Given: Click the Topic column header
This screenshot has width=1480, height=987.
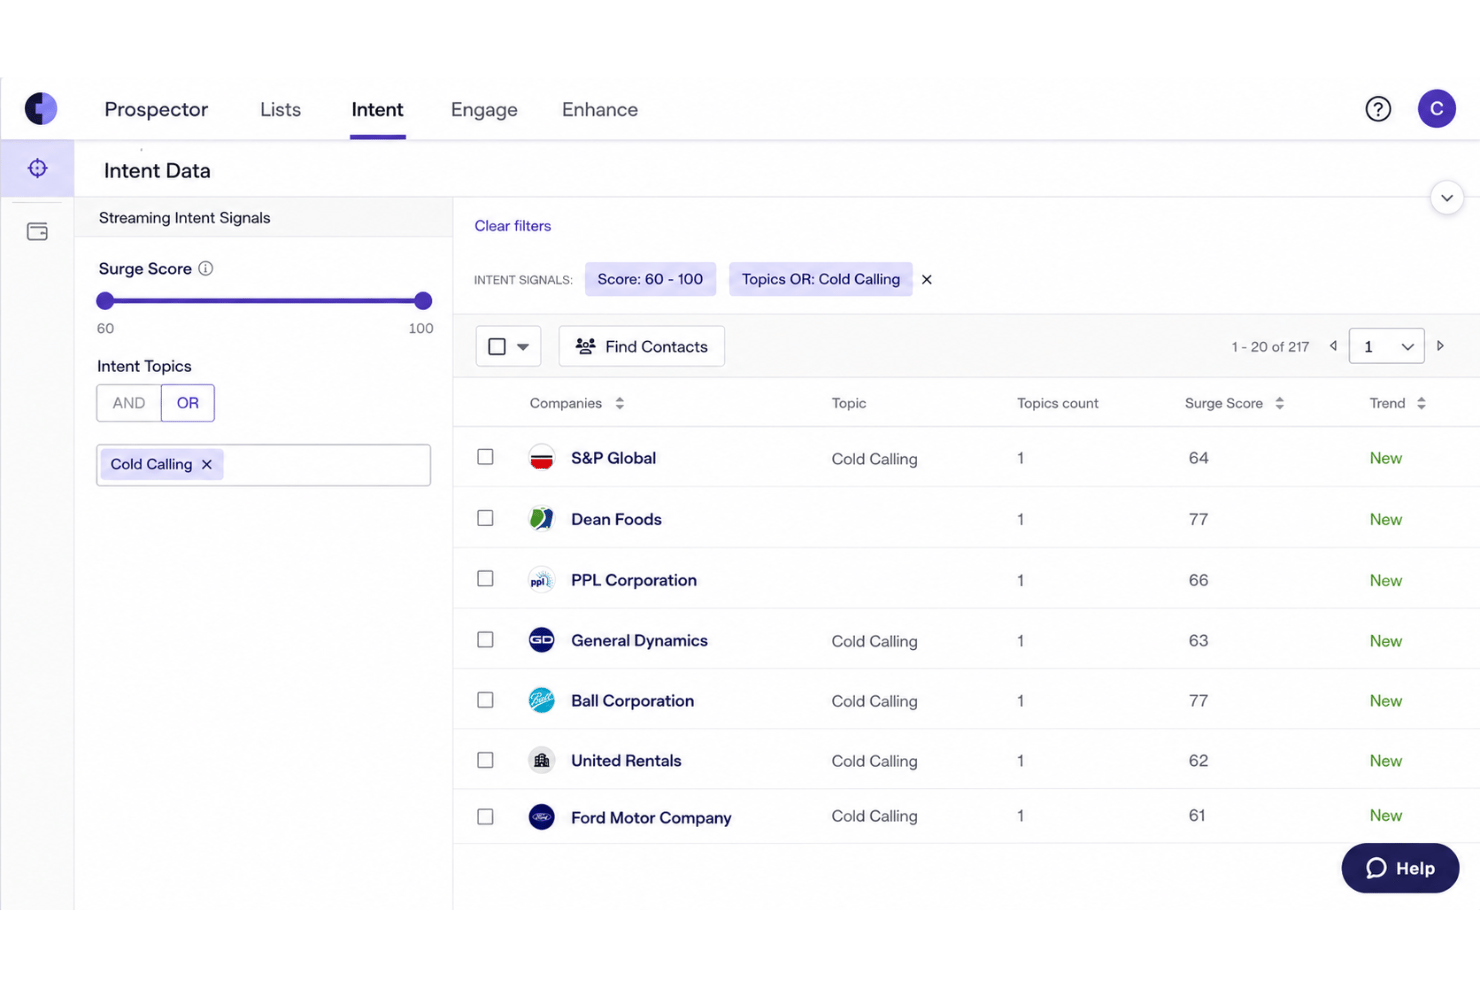Looking at the screenshot, I should point(849,403).
